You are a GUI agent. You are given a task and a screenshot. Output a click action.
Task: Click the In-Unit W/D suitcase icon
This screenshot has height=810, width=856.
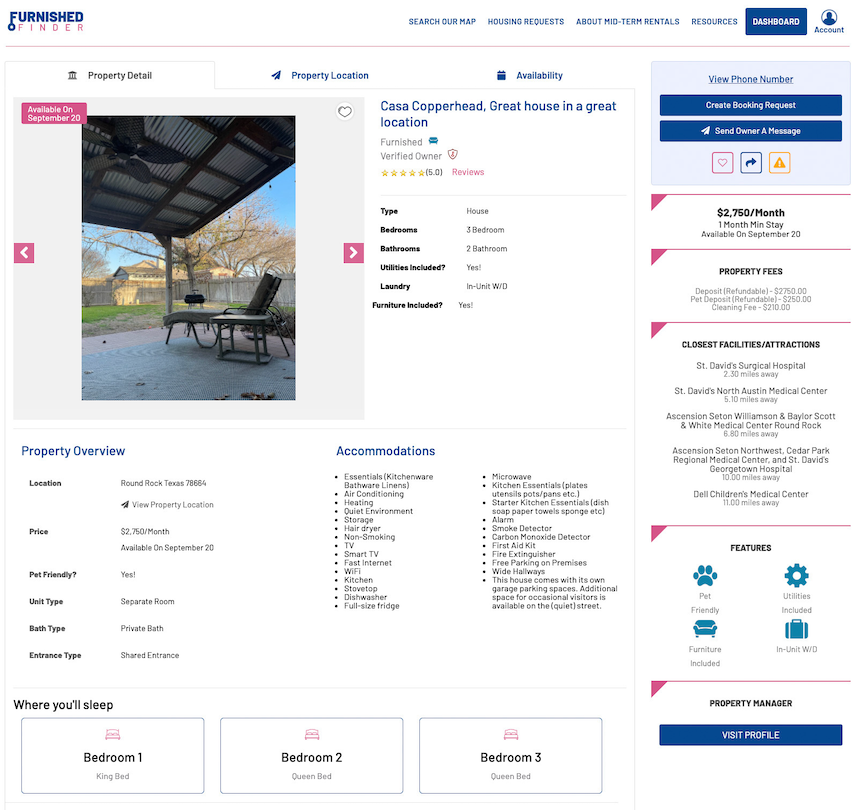tap(796, 629)
